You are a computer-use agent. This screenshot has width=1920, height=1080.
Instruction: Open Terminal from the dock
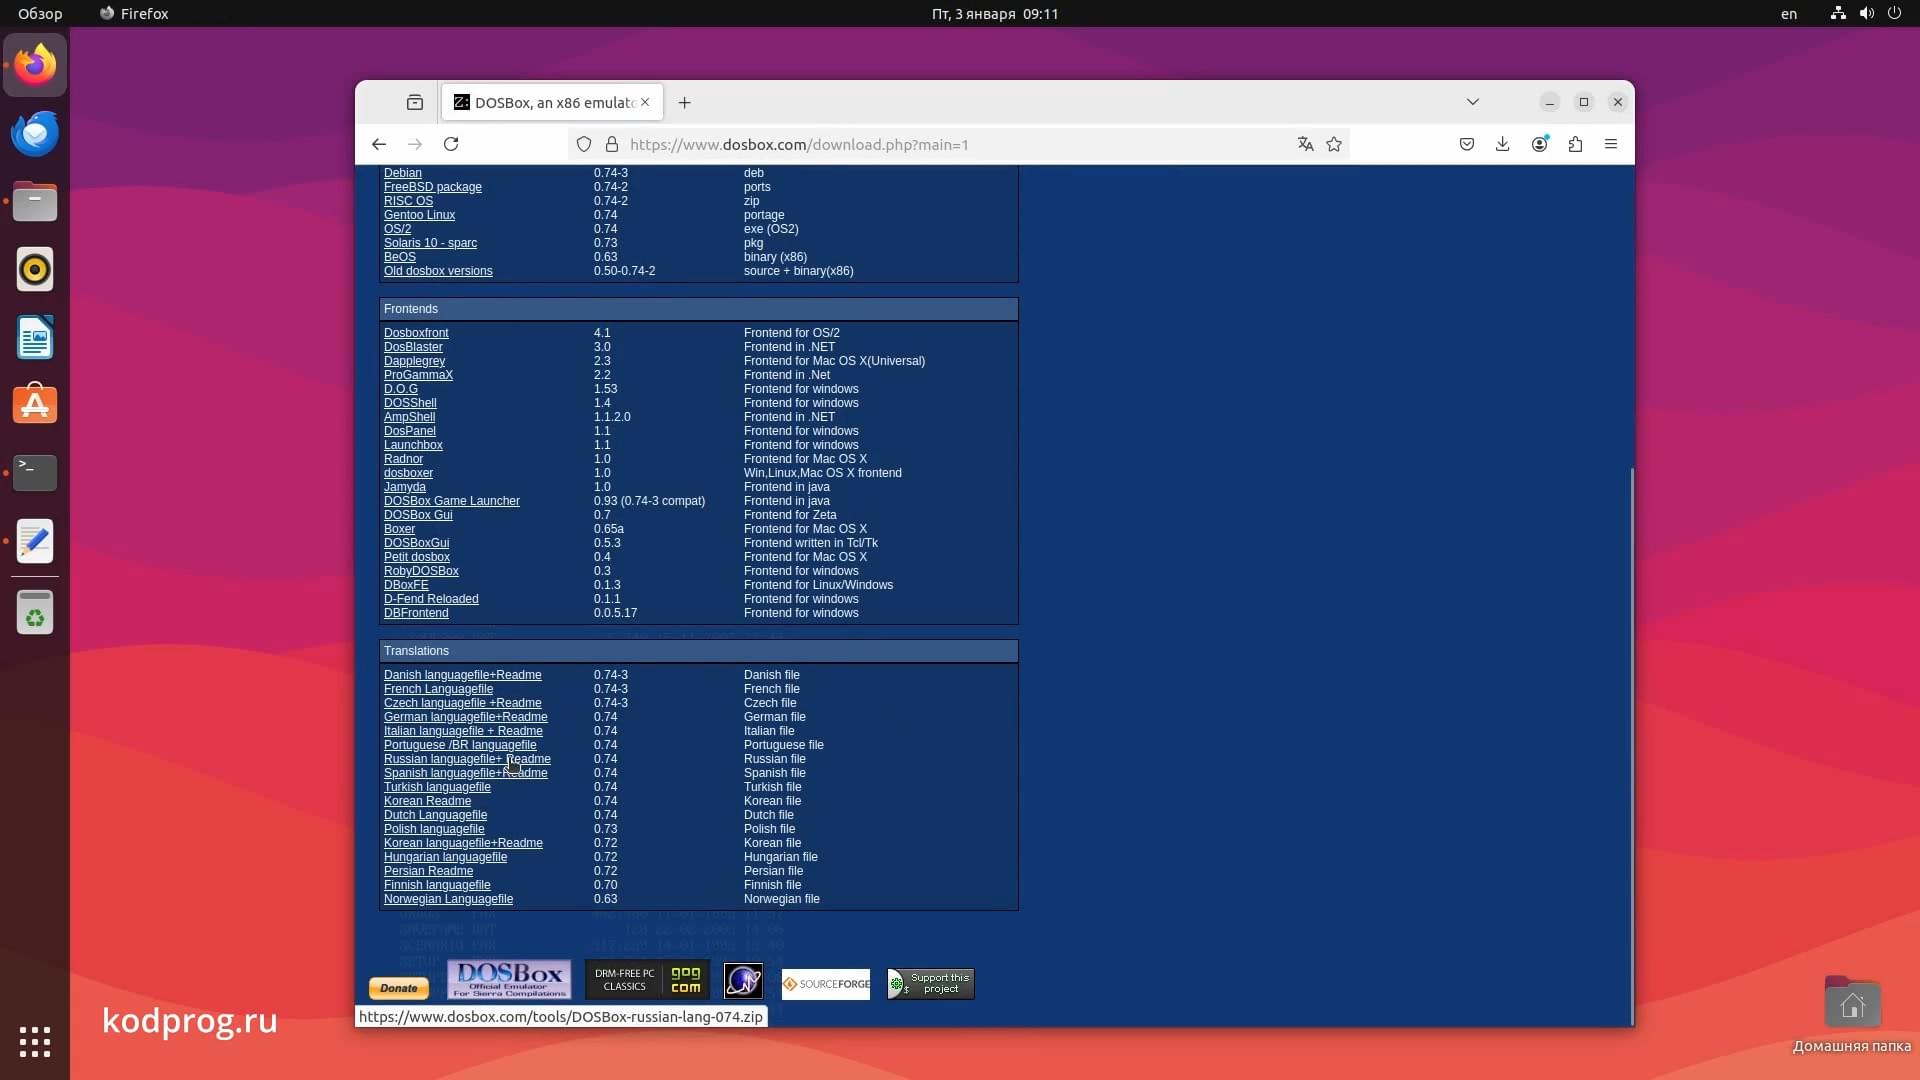pyautogui.click(x=35, y=473)
